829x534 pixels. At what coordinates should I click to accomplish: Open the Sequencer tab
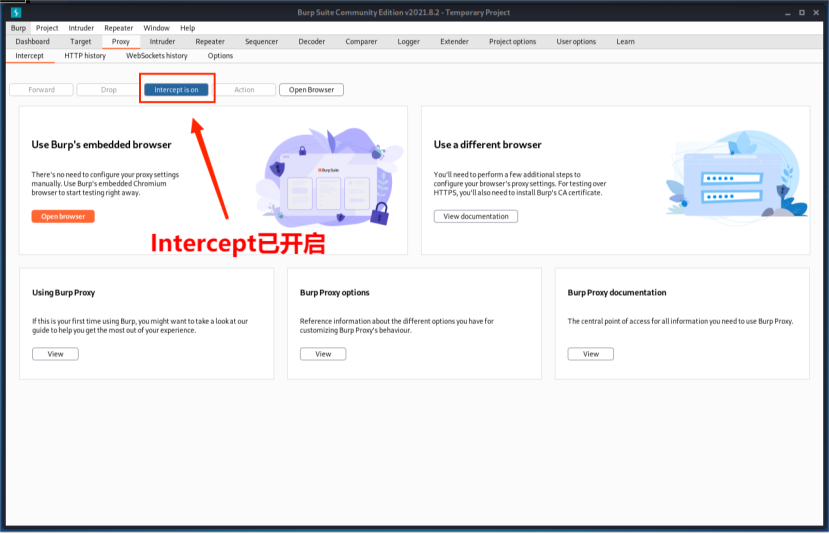click(261, 42)
